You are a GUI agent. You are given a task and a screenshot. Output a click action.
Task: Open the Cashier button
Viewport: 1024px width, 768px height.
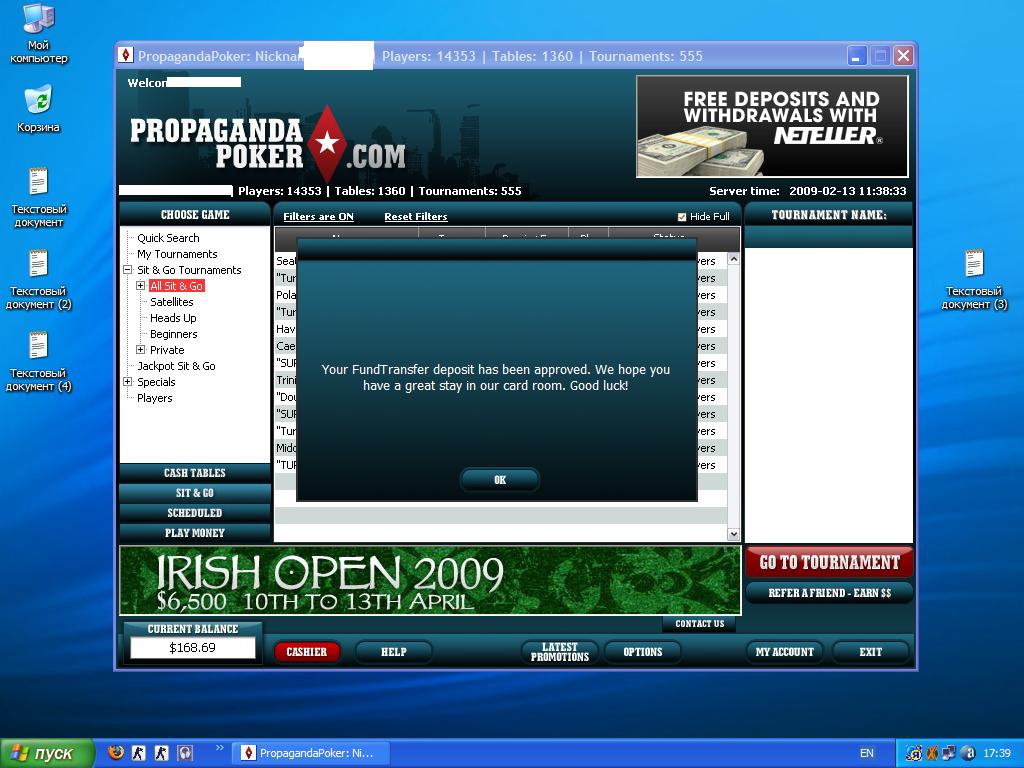point(307,652)
